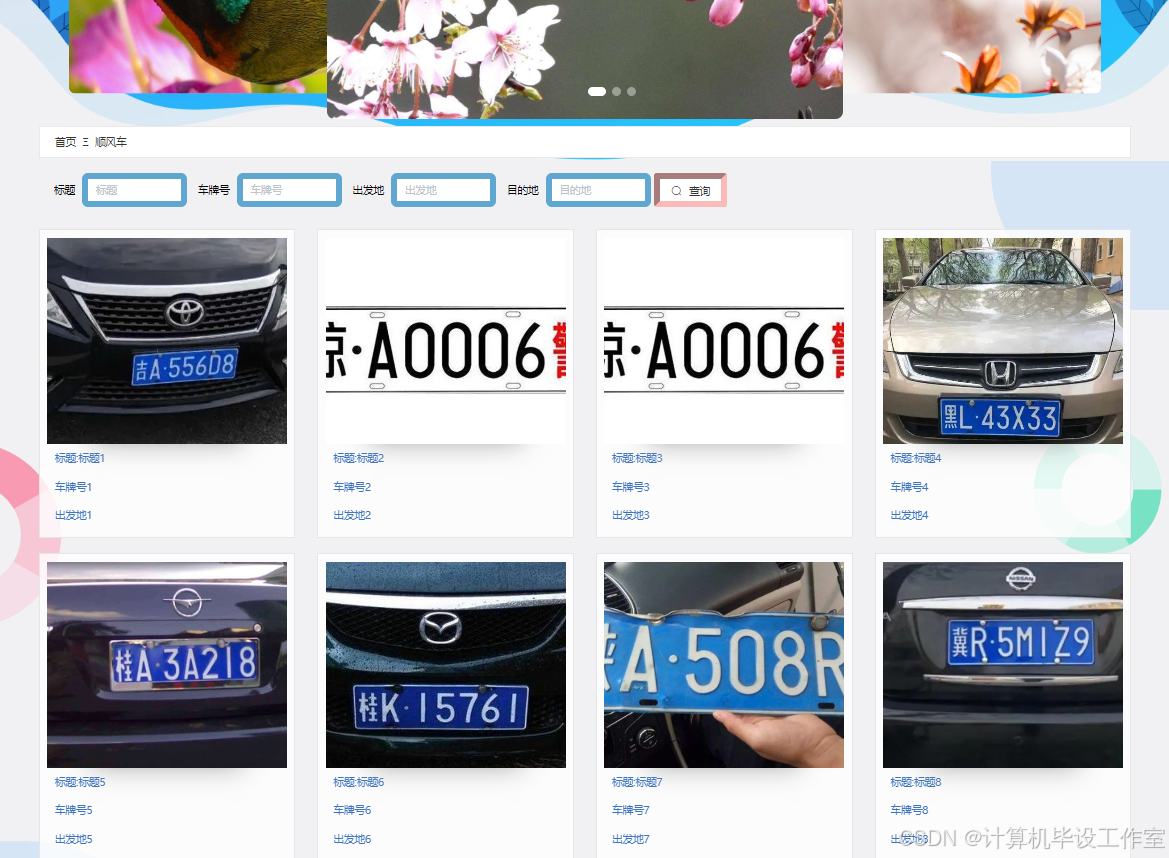Click text 标题:标题5
The image size is (1169, 858).
click(80, 782)
